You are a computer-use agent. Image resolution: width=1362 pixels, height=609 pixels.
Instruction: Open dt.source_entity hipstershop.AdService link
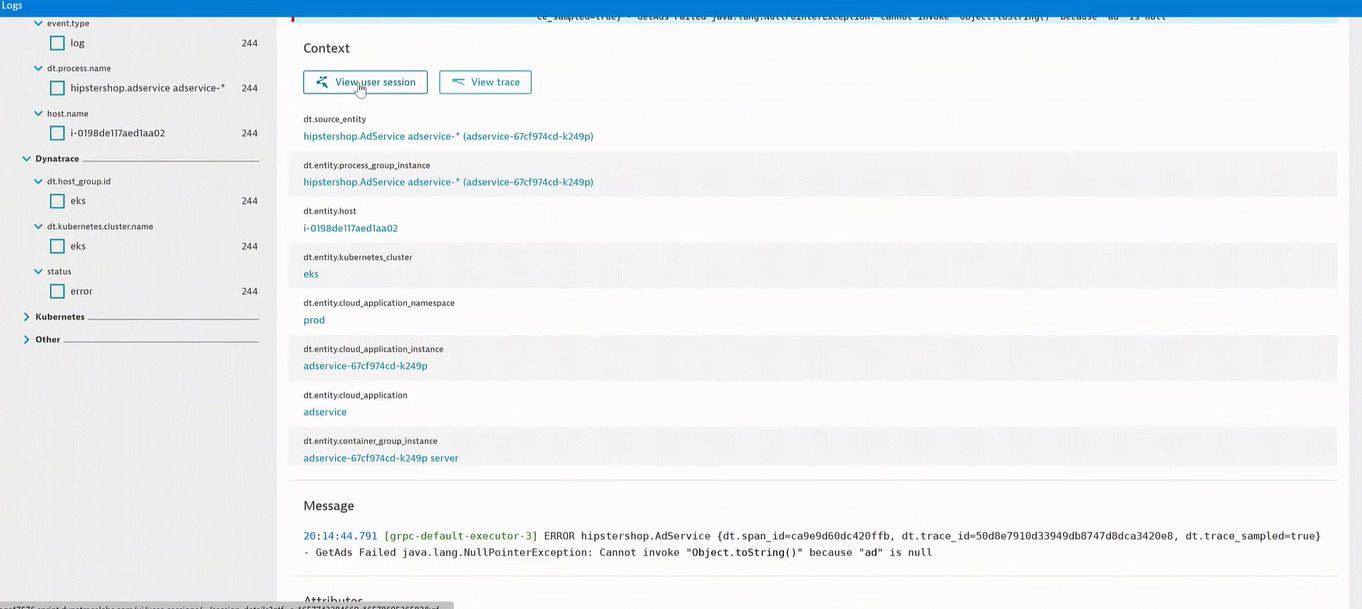pyautogui.click(x=448, y=136)
